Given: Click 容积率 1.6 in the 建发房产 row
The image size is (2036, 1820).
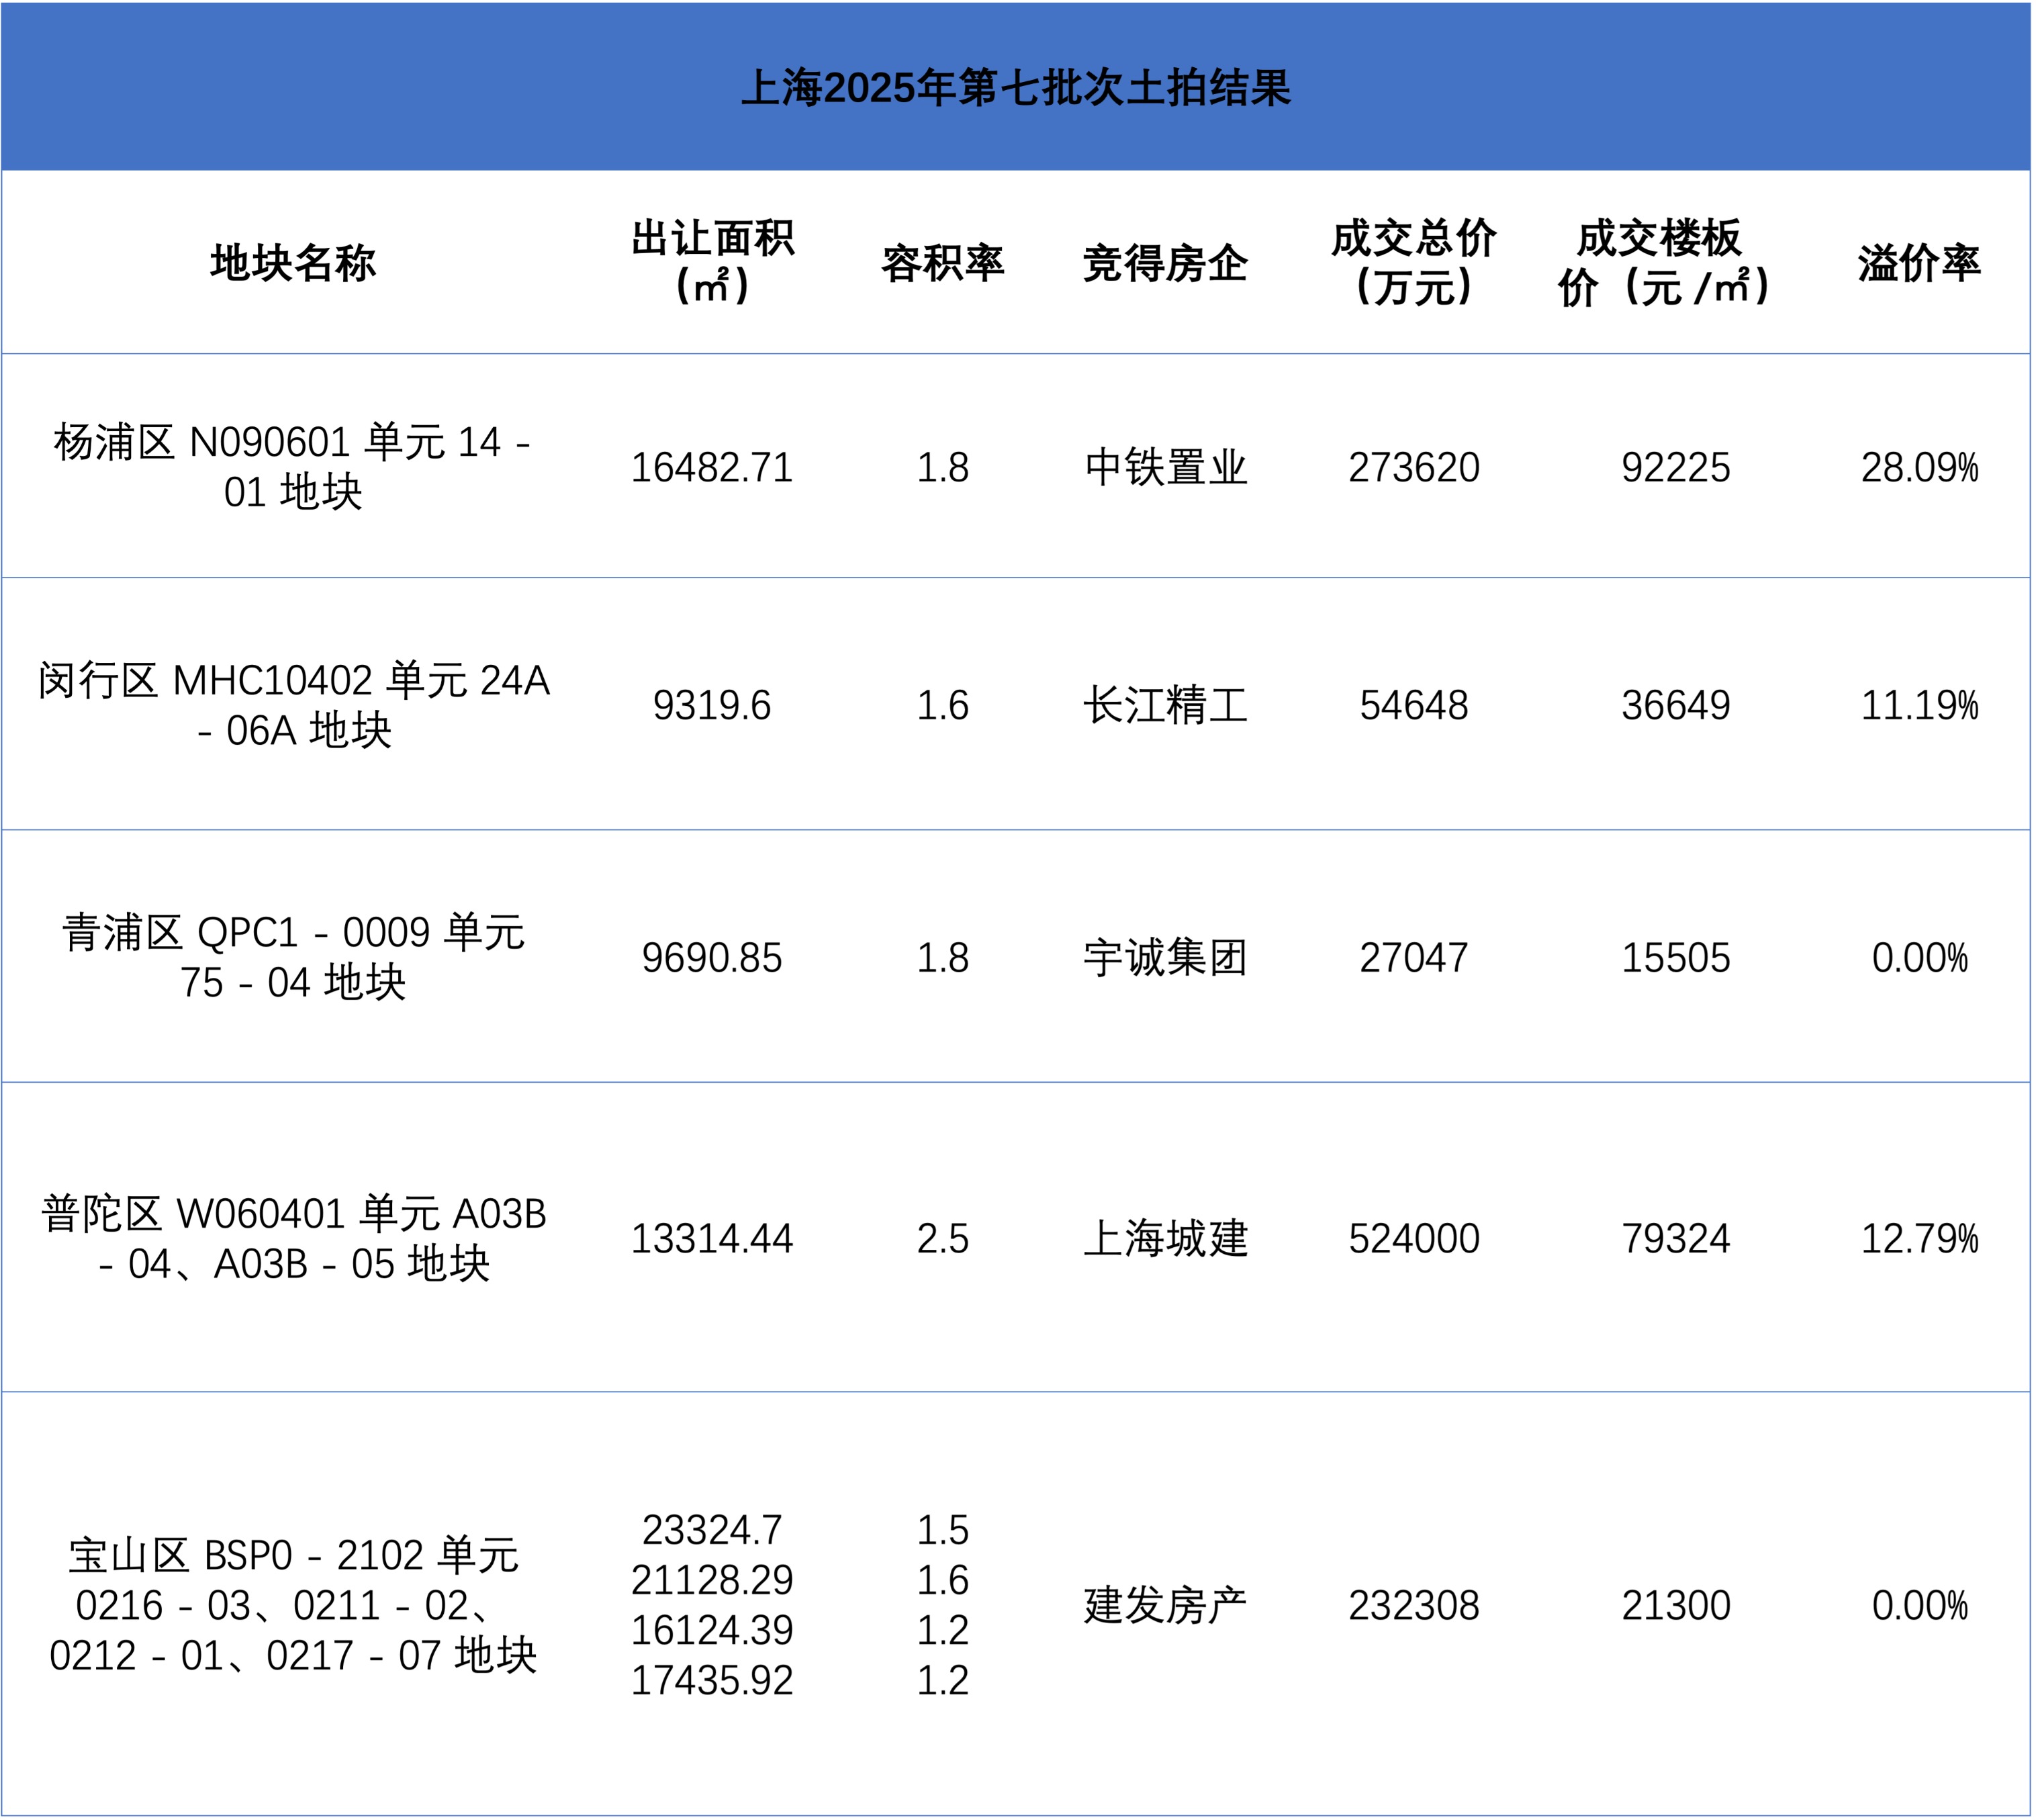Looking at the screenshot, I should [943, 1581].
